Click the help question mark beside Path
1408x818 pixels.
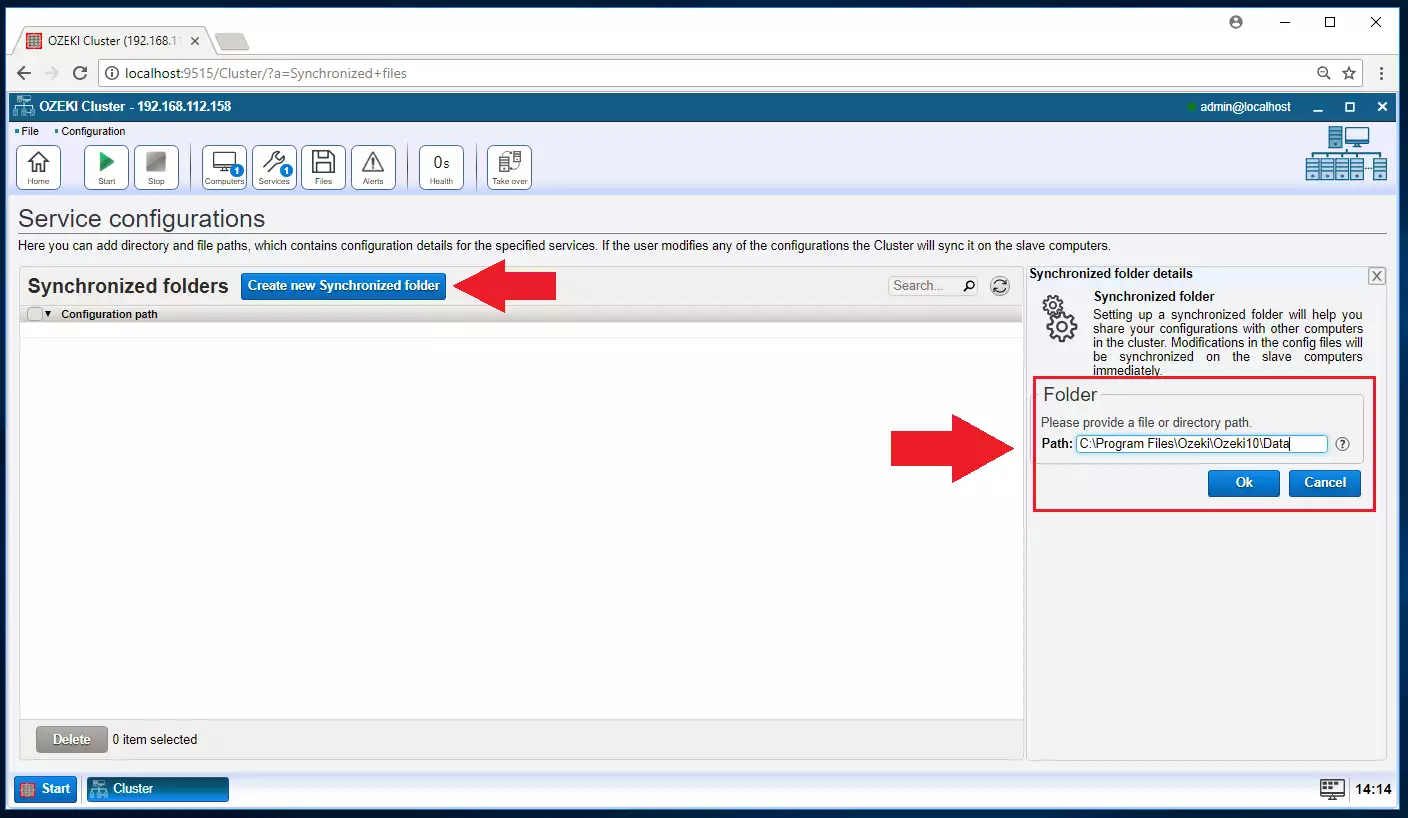coord(1342,444)
